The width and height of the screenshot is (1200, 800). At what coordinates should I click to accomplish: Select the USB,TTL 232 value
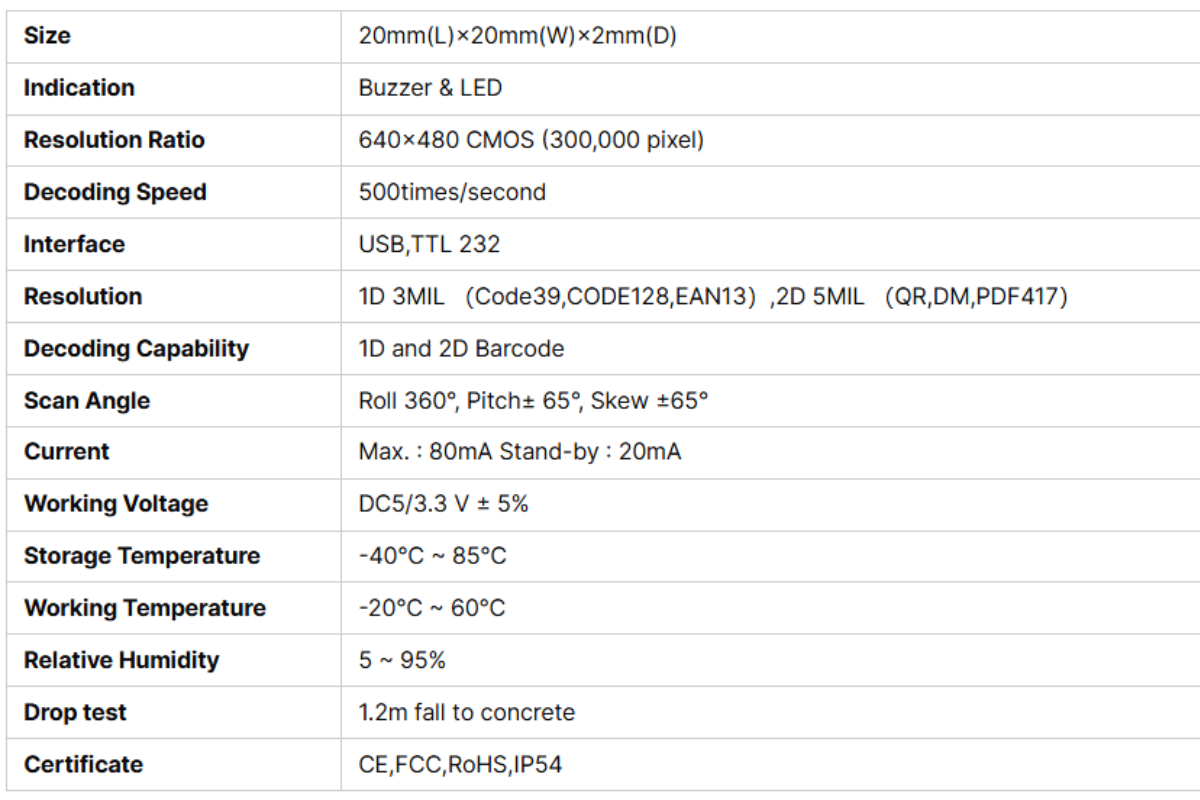pos(429,244)
